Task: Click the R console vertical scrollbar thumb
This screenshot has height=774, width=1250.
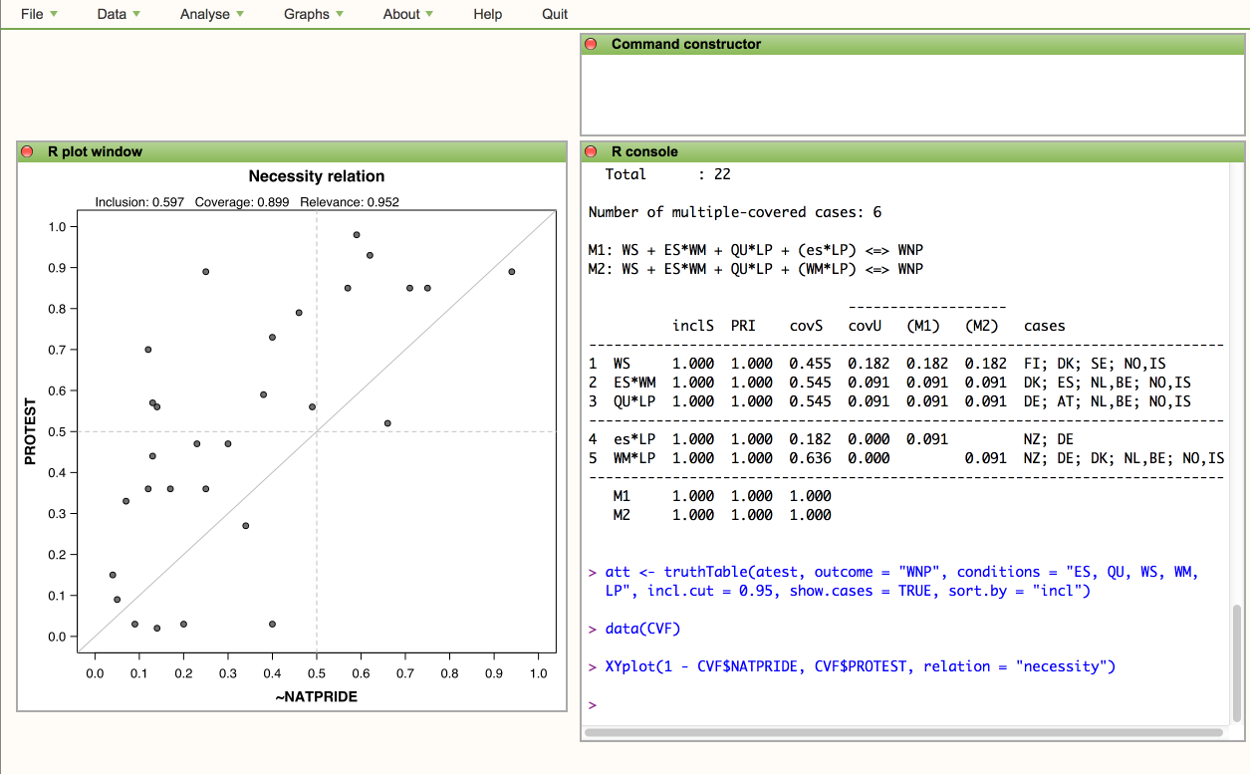Action: 1240,660
